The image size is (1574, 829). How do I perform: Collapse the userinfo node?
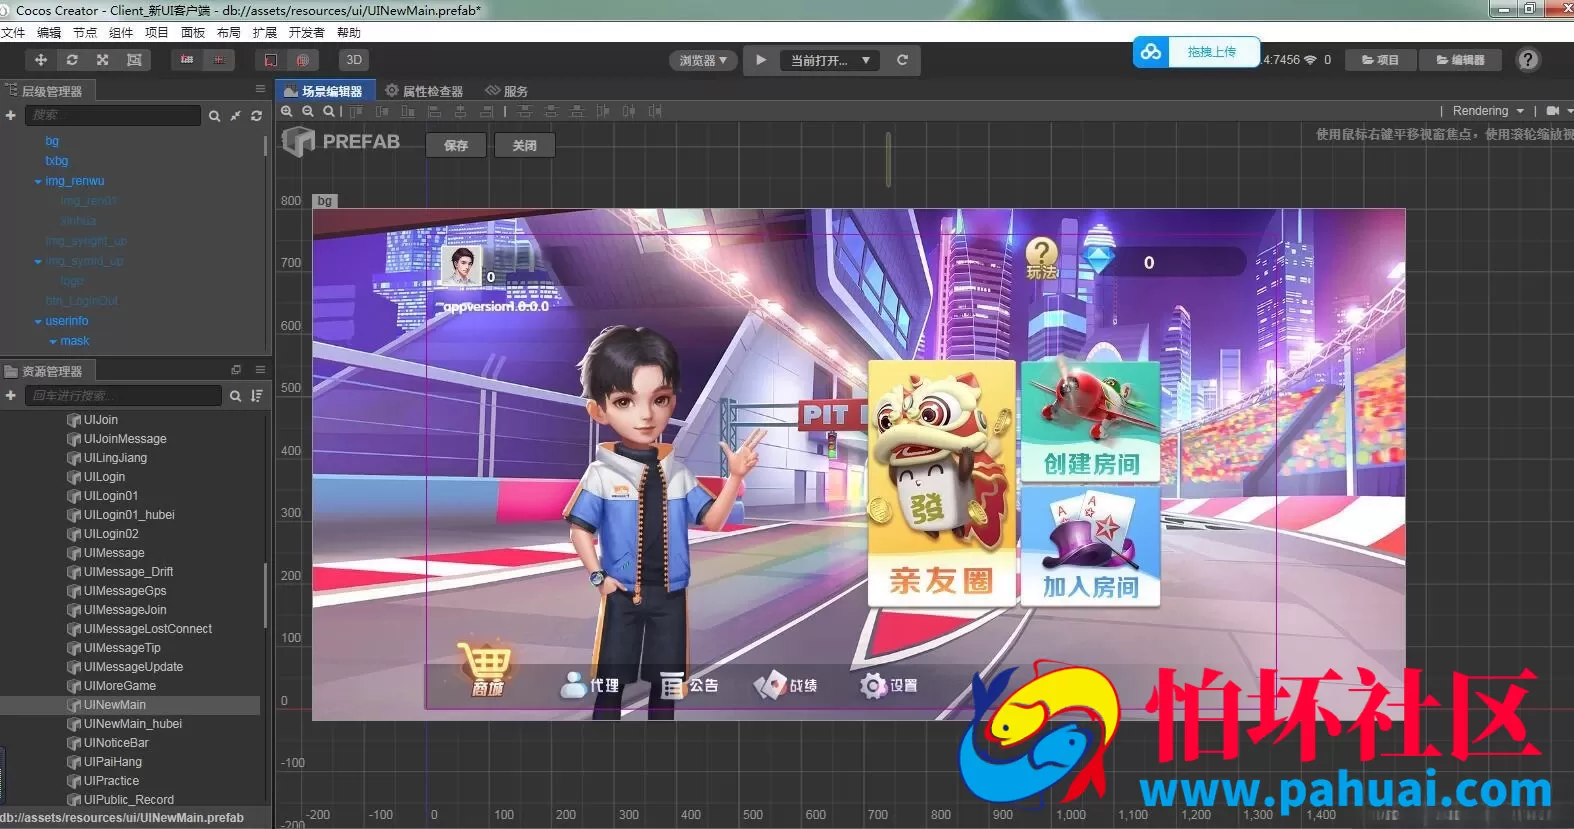(x=38, y=322)
